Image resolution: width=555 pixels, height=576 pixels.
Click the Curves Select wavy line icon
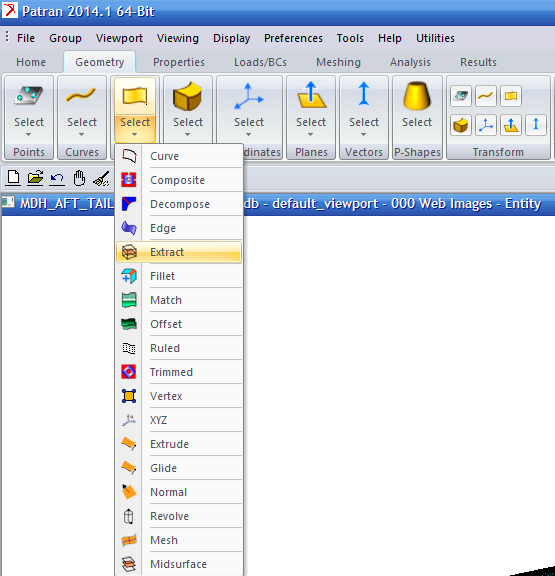pos(81,95)
